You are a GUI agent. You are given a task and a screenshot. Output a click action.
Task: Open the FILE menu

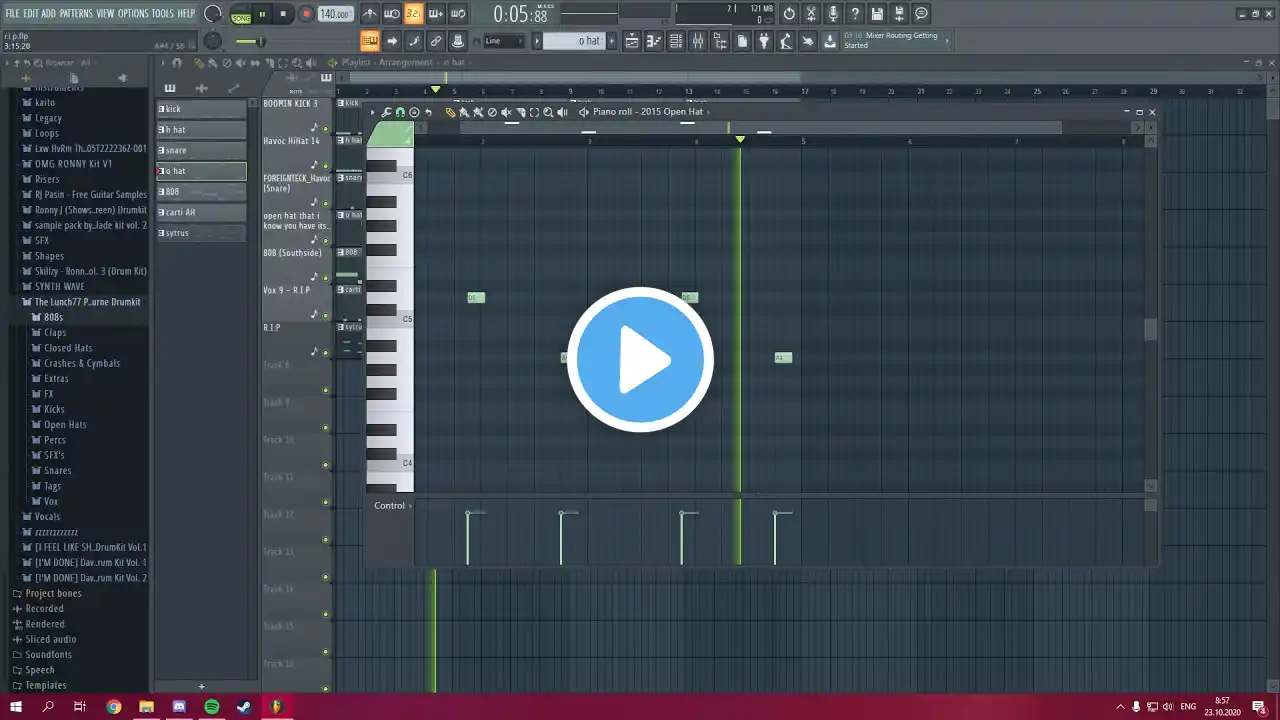(x=12, y=13)
